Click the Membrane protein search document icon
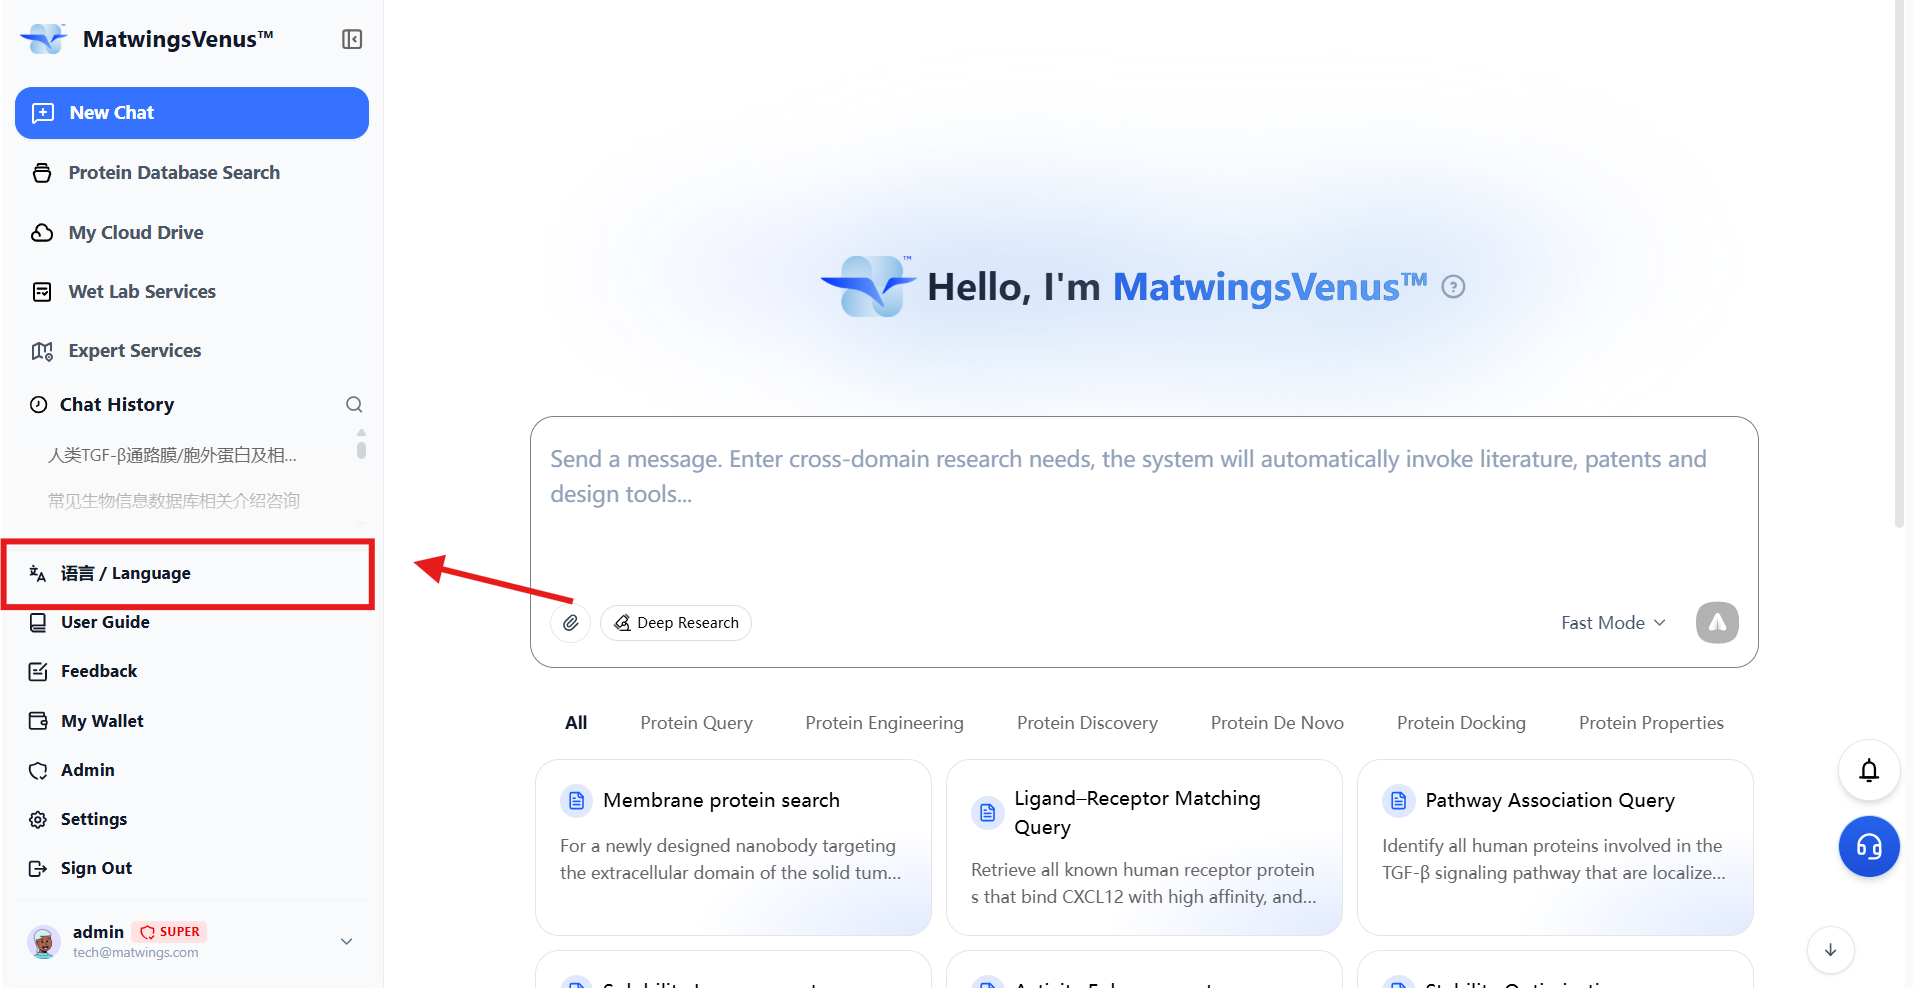The image size is (1913, 988). (x=576, y=801)
